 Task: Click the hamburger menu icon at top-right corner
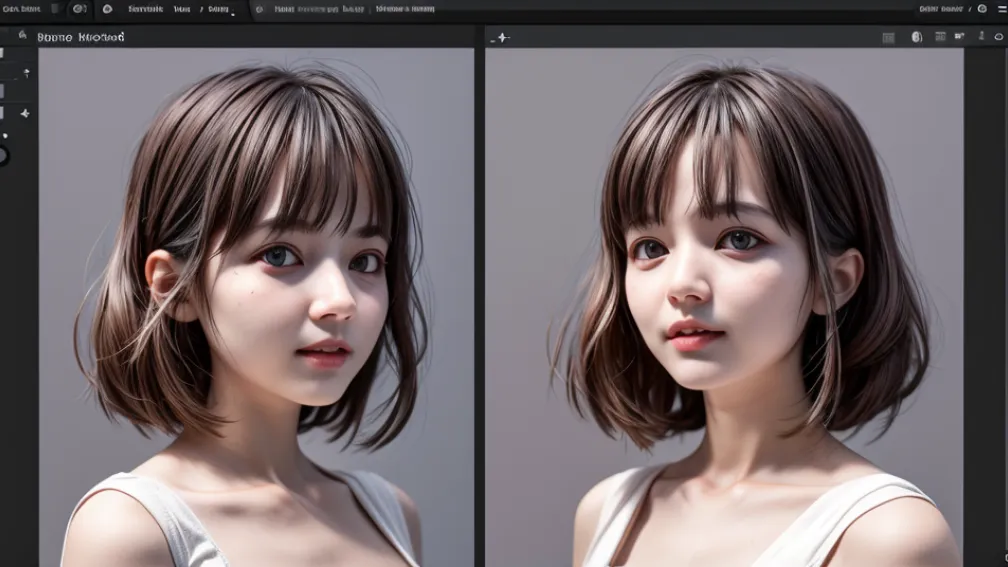click(x=1001, y=9)
